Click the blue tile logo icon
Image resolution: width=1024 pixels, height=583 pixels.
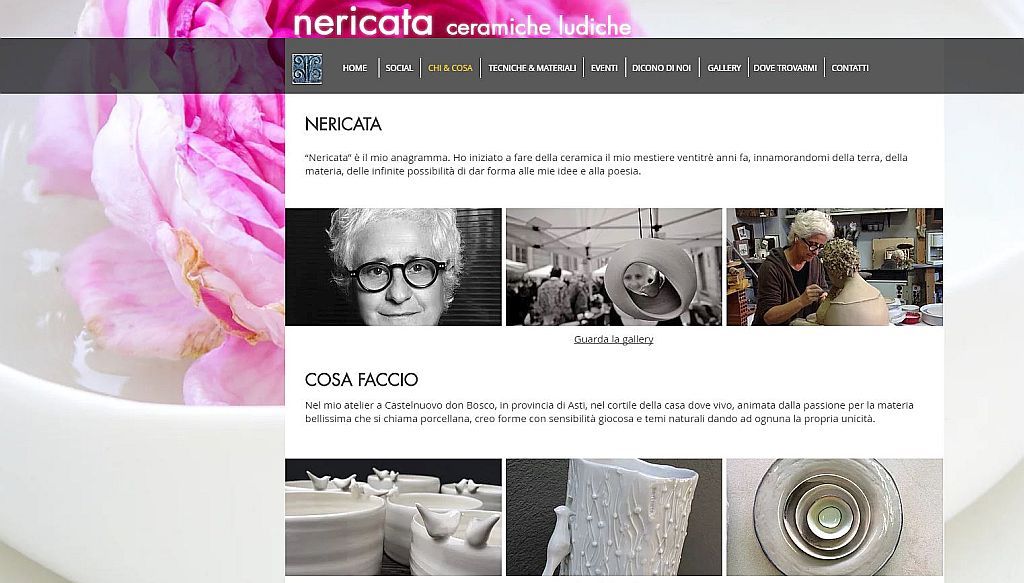coord(307,69)
